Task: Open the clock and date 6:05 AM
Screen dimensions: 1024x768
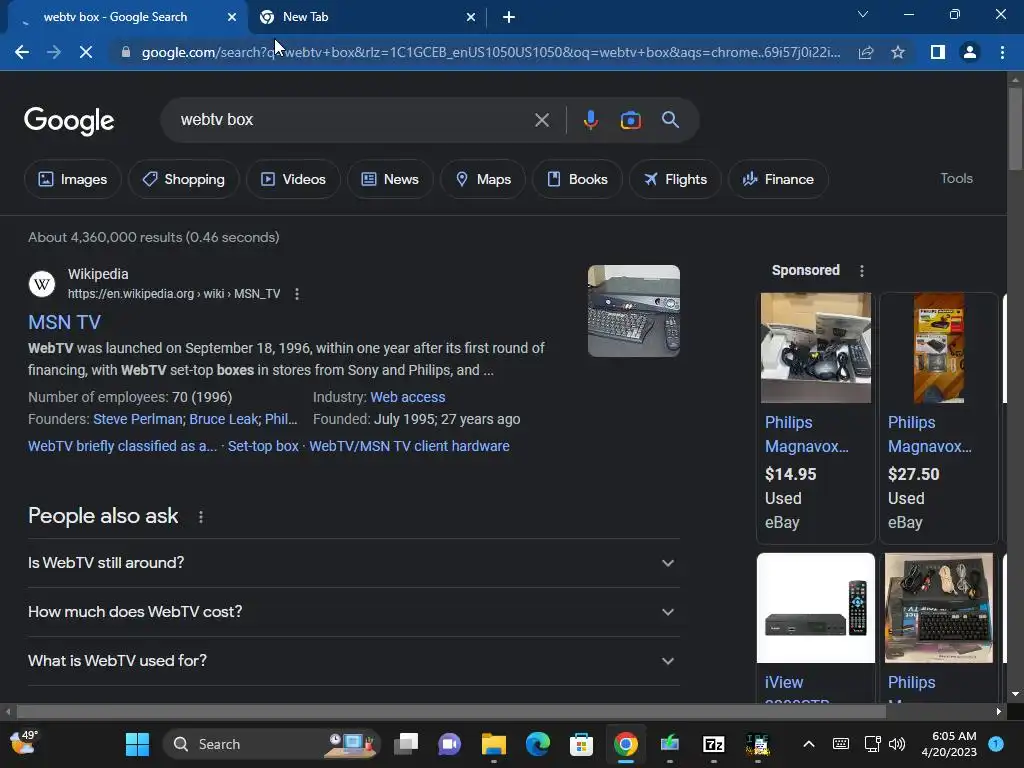Action: pos(950,744)
